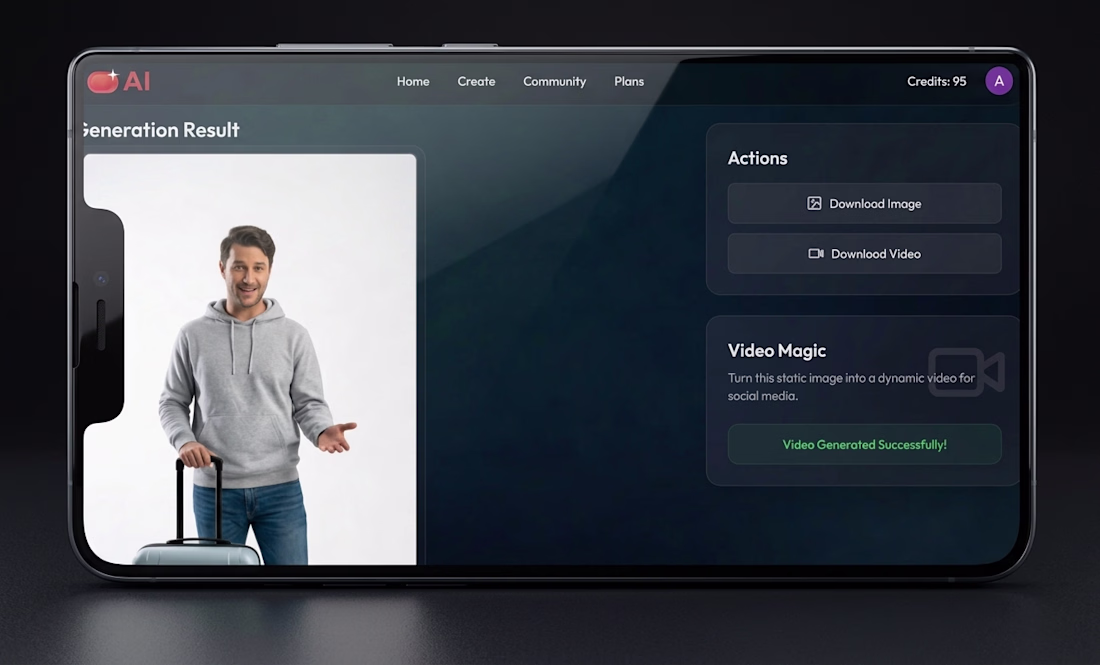The image size is (1100, 665).
Task: Select the generated image of man with suitcase
Action: [x=250, y=359]
